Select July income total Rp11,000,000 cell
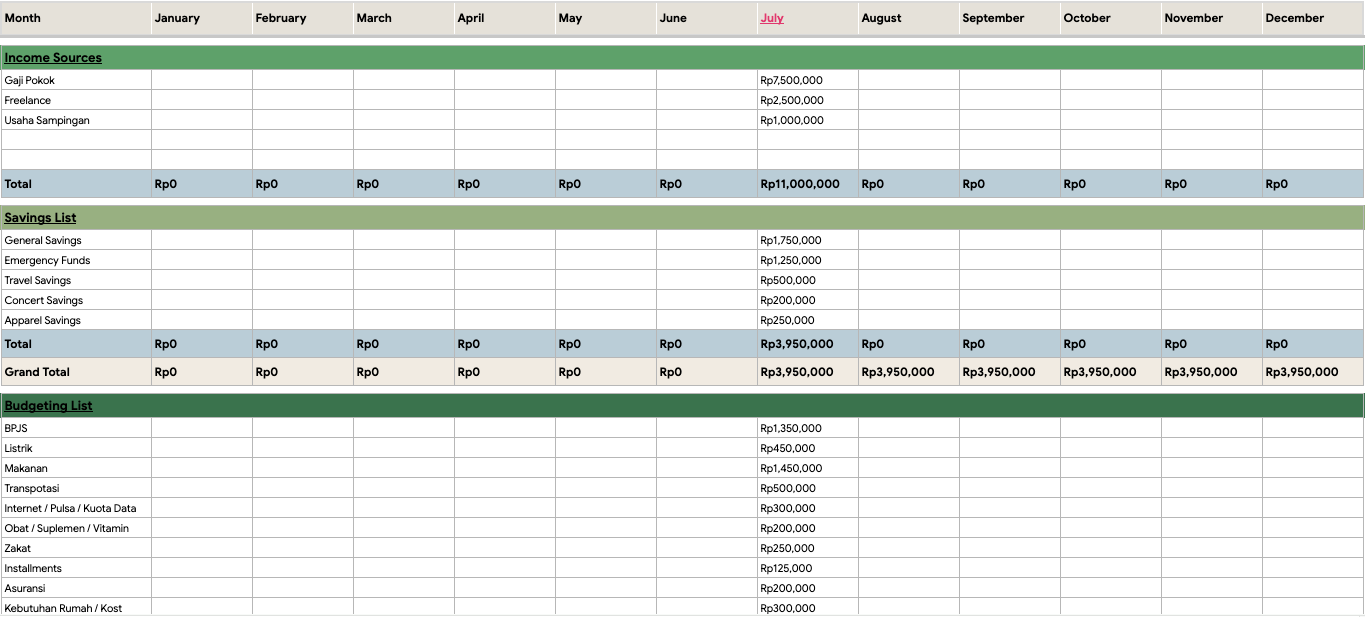The width and height of the screenshot is (1365, 617). click(806, 184)
